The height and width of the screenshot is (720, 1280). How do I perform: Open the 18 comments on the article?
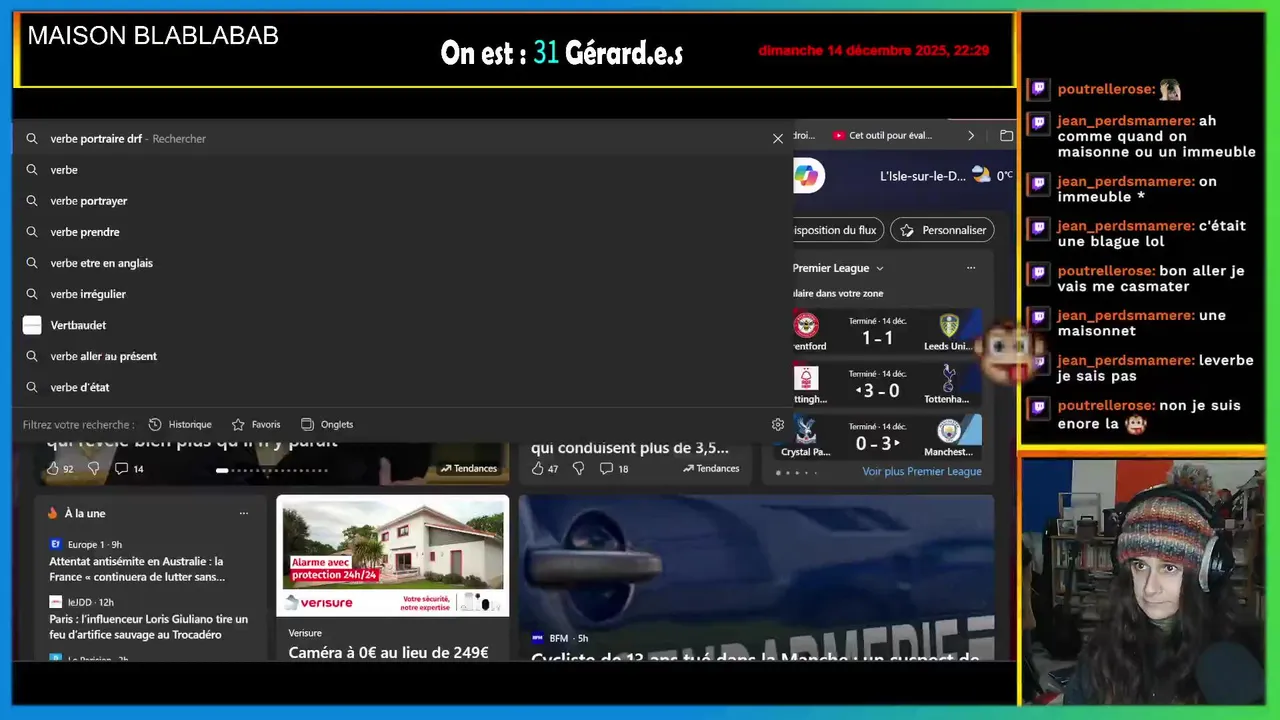point(614,468)
